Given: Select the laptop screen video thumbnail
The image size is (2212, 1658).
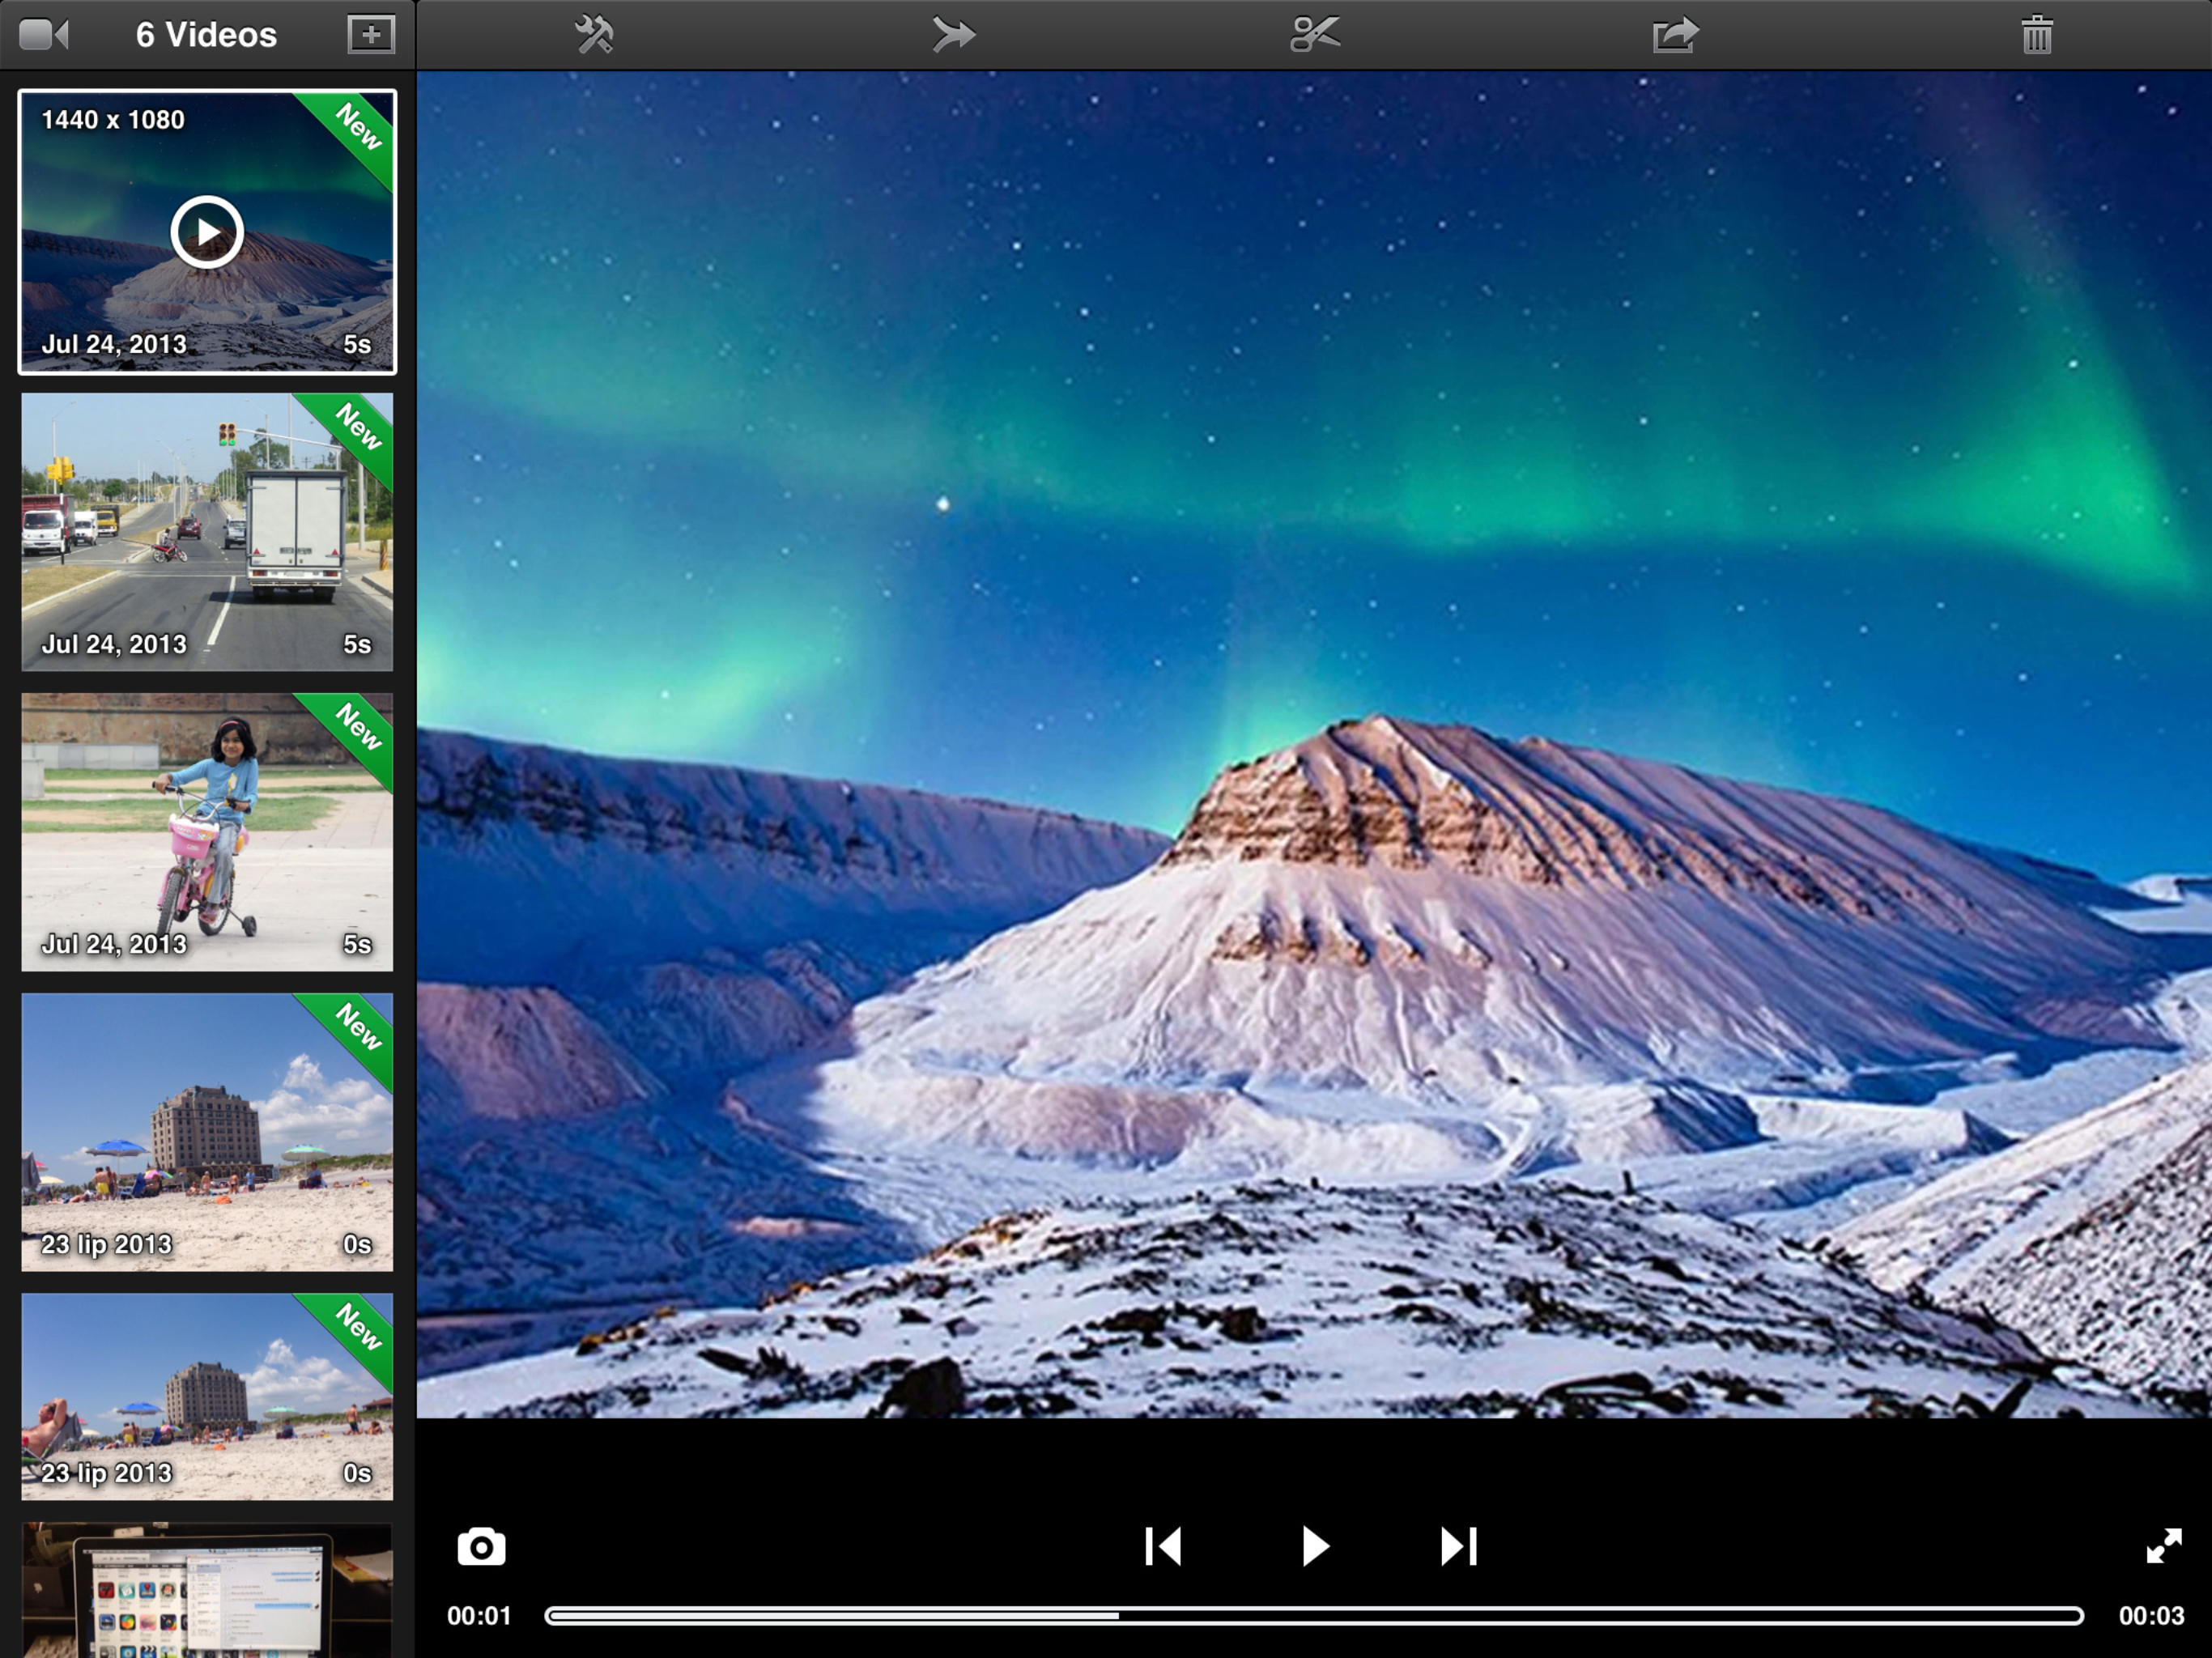Looking at the screenshot, I should (x=207, y=1590).
